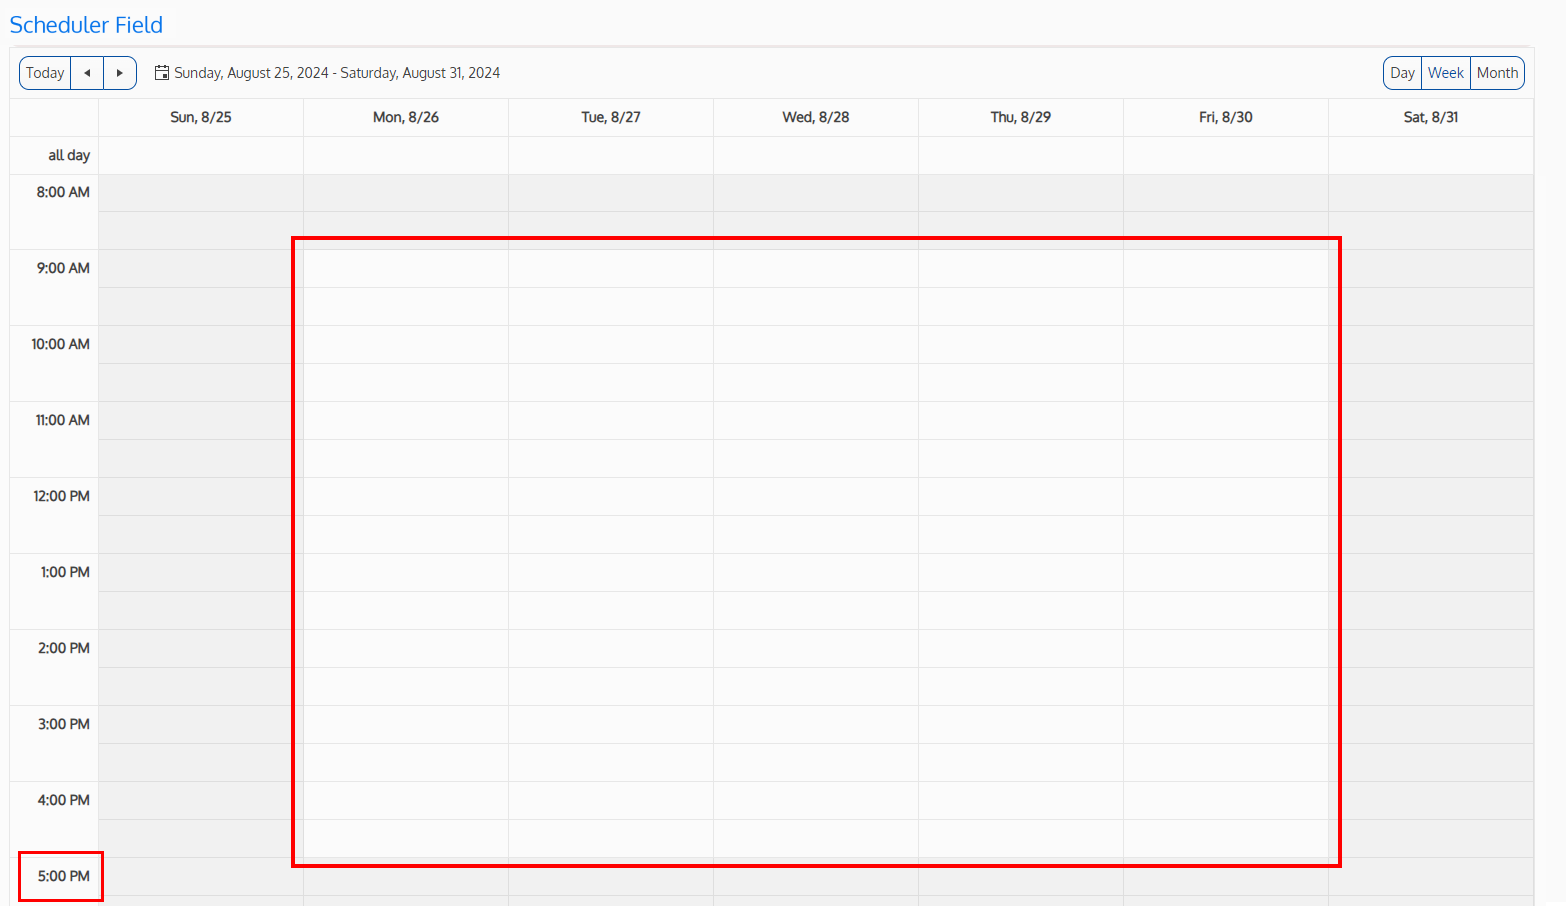Switch to Month view
Viewport: 1566px width, 906px height.
coord(1497,73)
